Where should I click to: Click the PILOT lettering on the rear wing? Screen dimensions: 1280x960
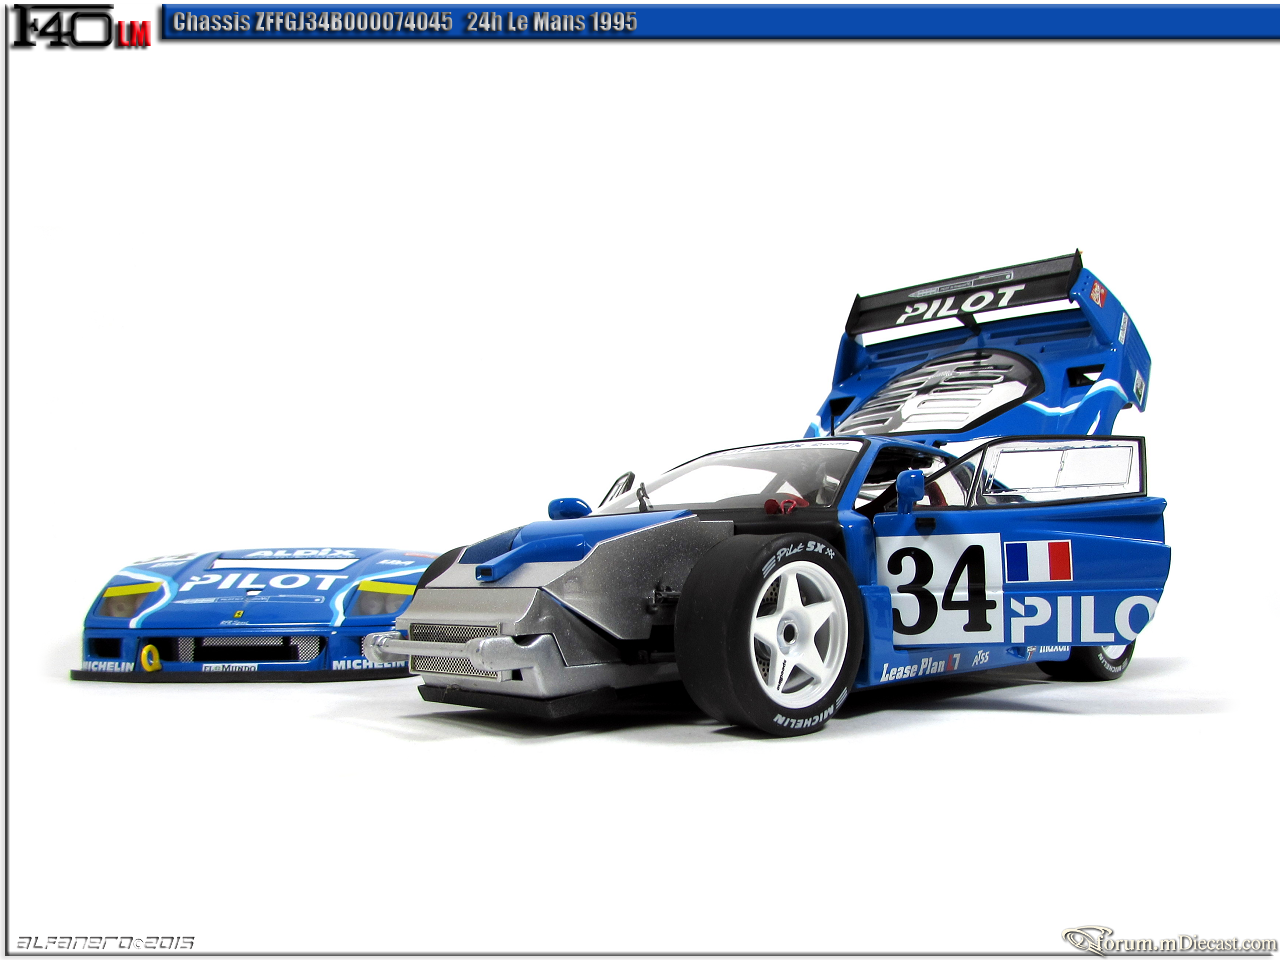959,303
